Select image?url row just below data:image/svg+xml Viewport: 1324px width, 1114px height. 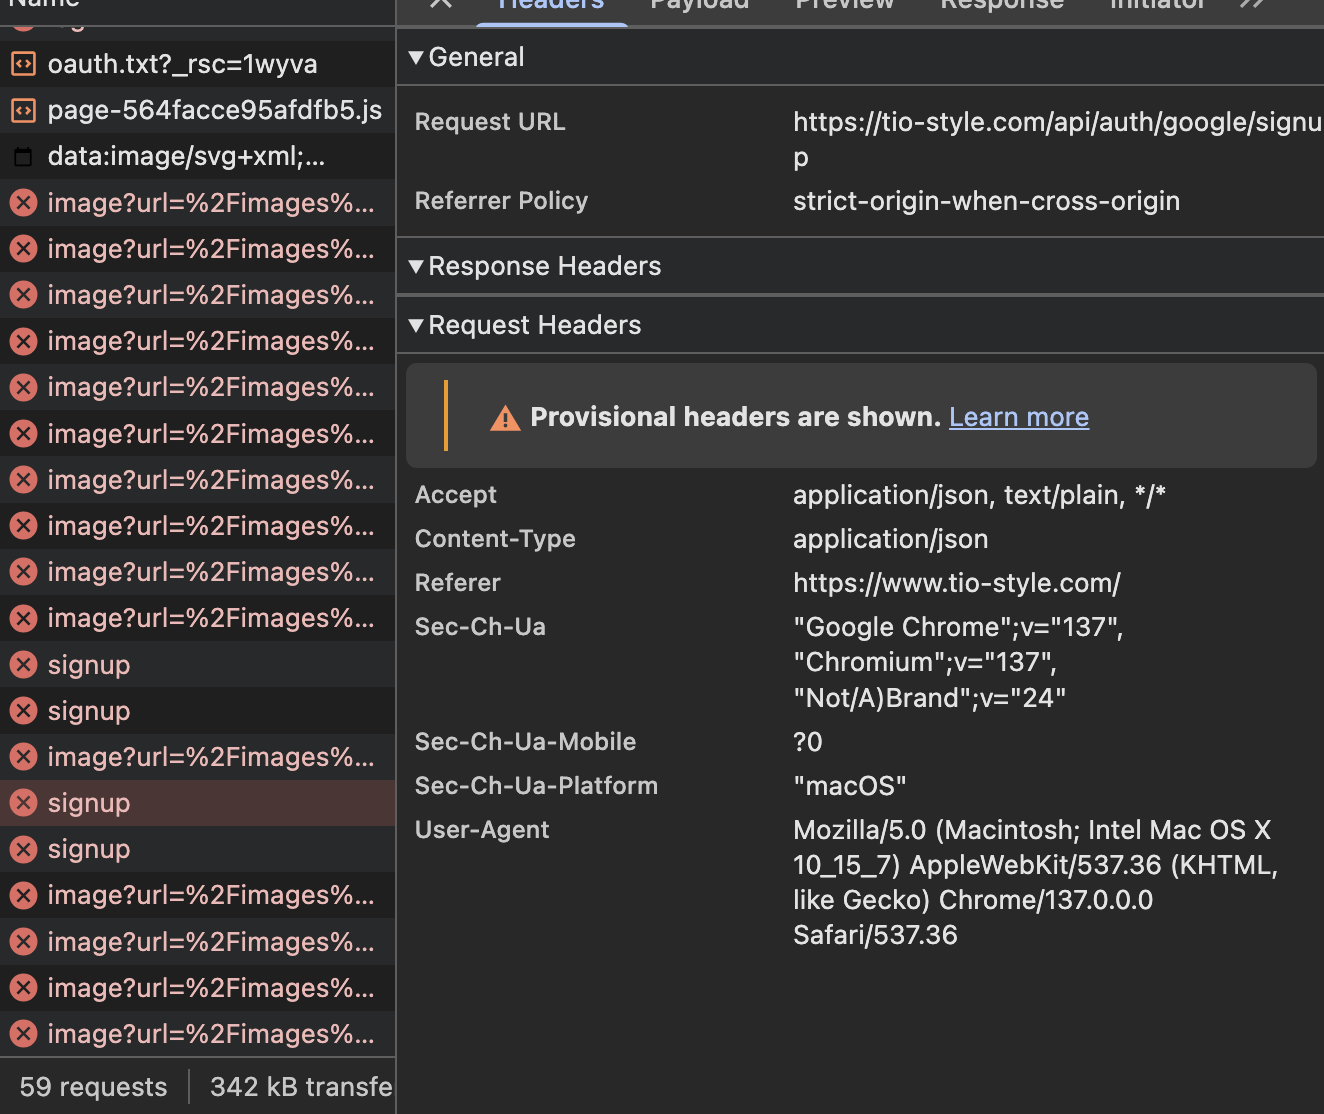(197, 203)
